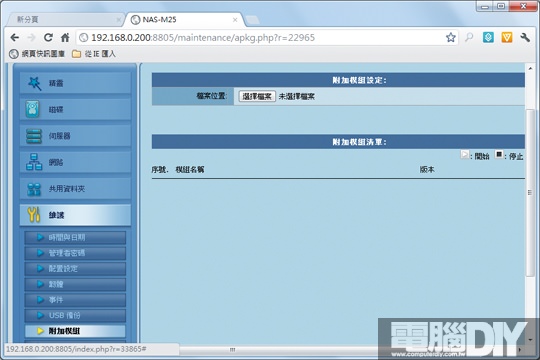Open the shared folder (共用資料夾) icon

click(34, 189)
